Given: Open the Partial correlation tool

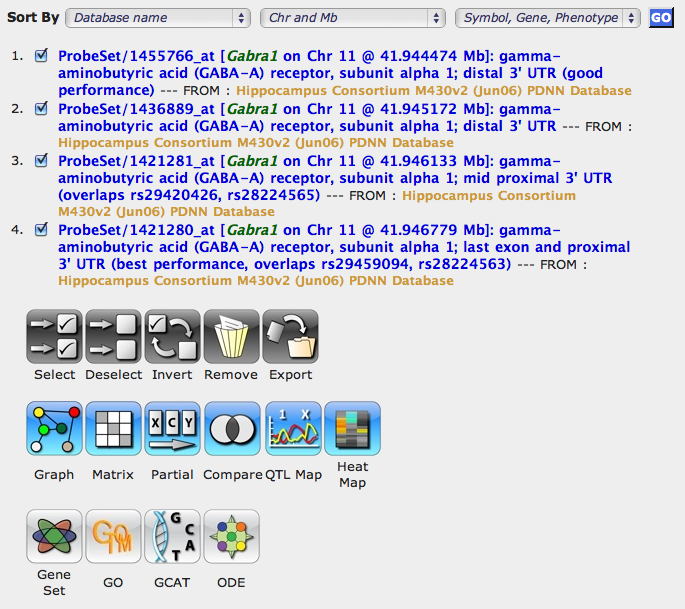Looking at the screenshot, I should [172, 429].
